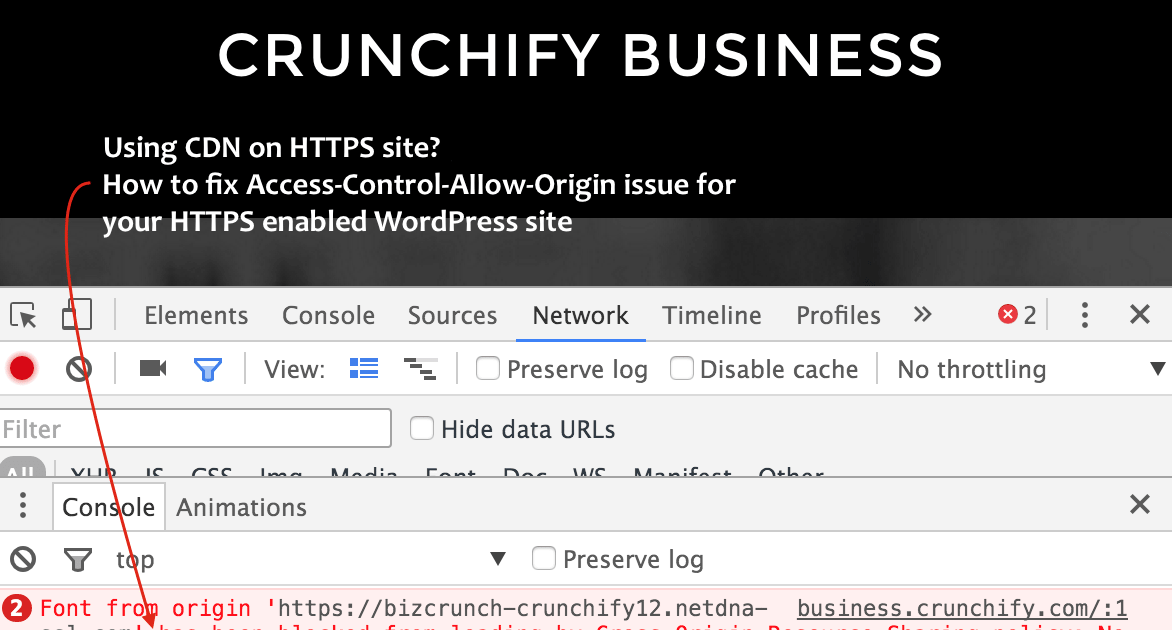Click the capture screenshots camera icon
Image resolution: width=1172 pixels, height=630 pixels.
[153, 368]
